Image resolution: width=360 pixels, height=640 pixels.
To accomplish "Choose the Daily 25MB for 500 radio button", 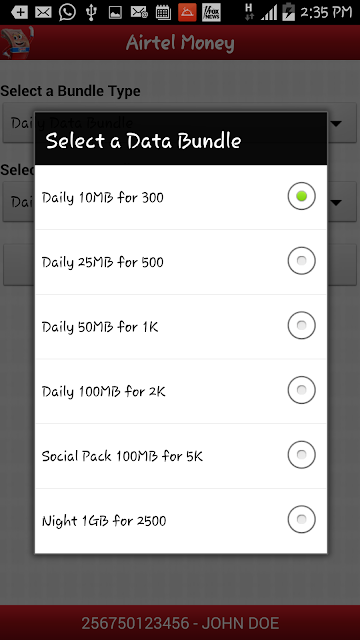I will [301, 260].
